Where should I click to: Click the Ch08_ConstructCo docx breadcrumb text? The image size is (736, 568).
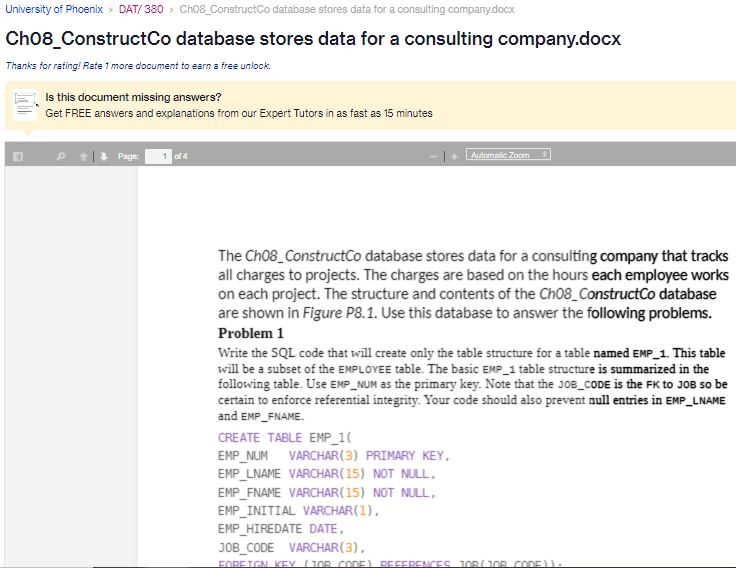pyautogui.click(x=347, y=9)
